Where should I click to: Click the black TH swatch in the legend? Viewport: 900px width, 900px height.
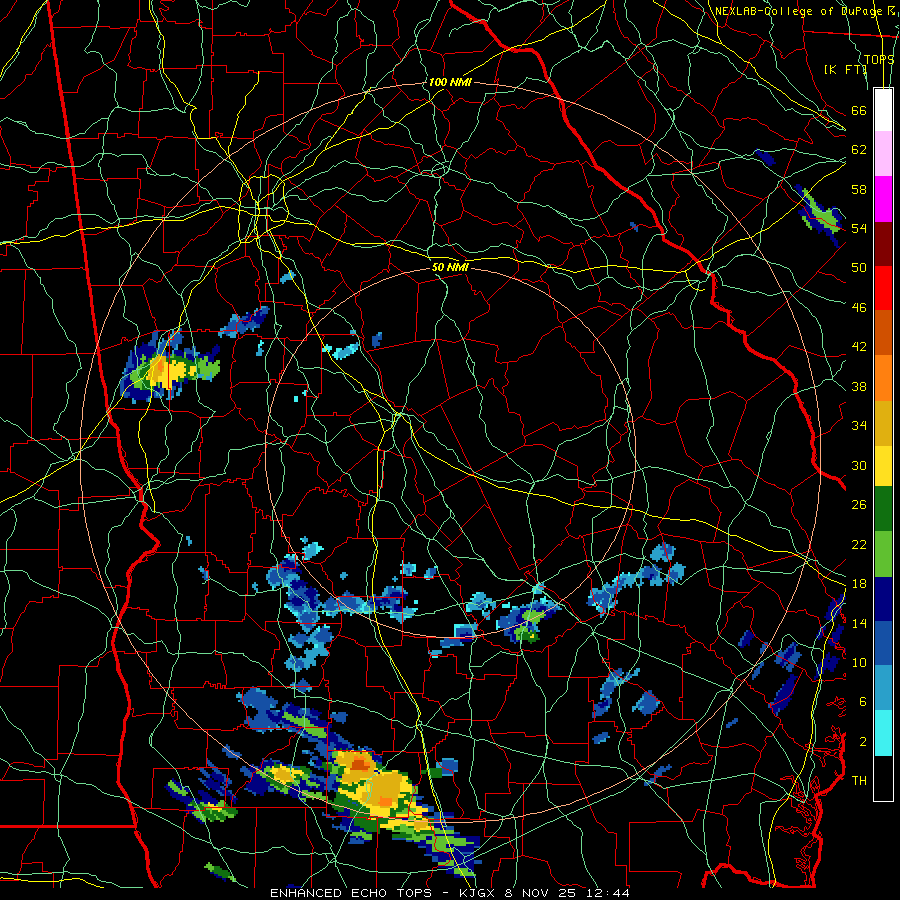click(883, 778)
